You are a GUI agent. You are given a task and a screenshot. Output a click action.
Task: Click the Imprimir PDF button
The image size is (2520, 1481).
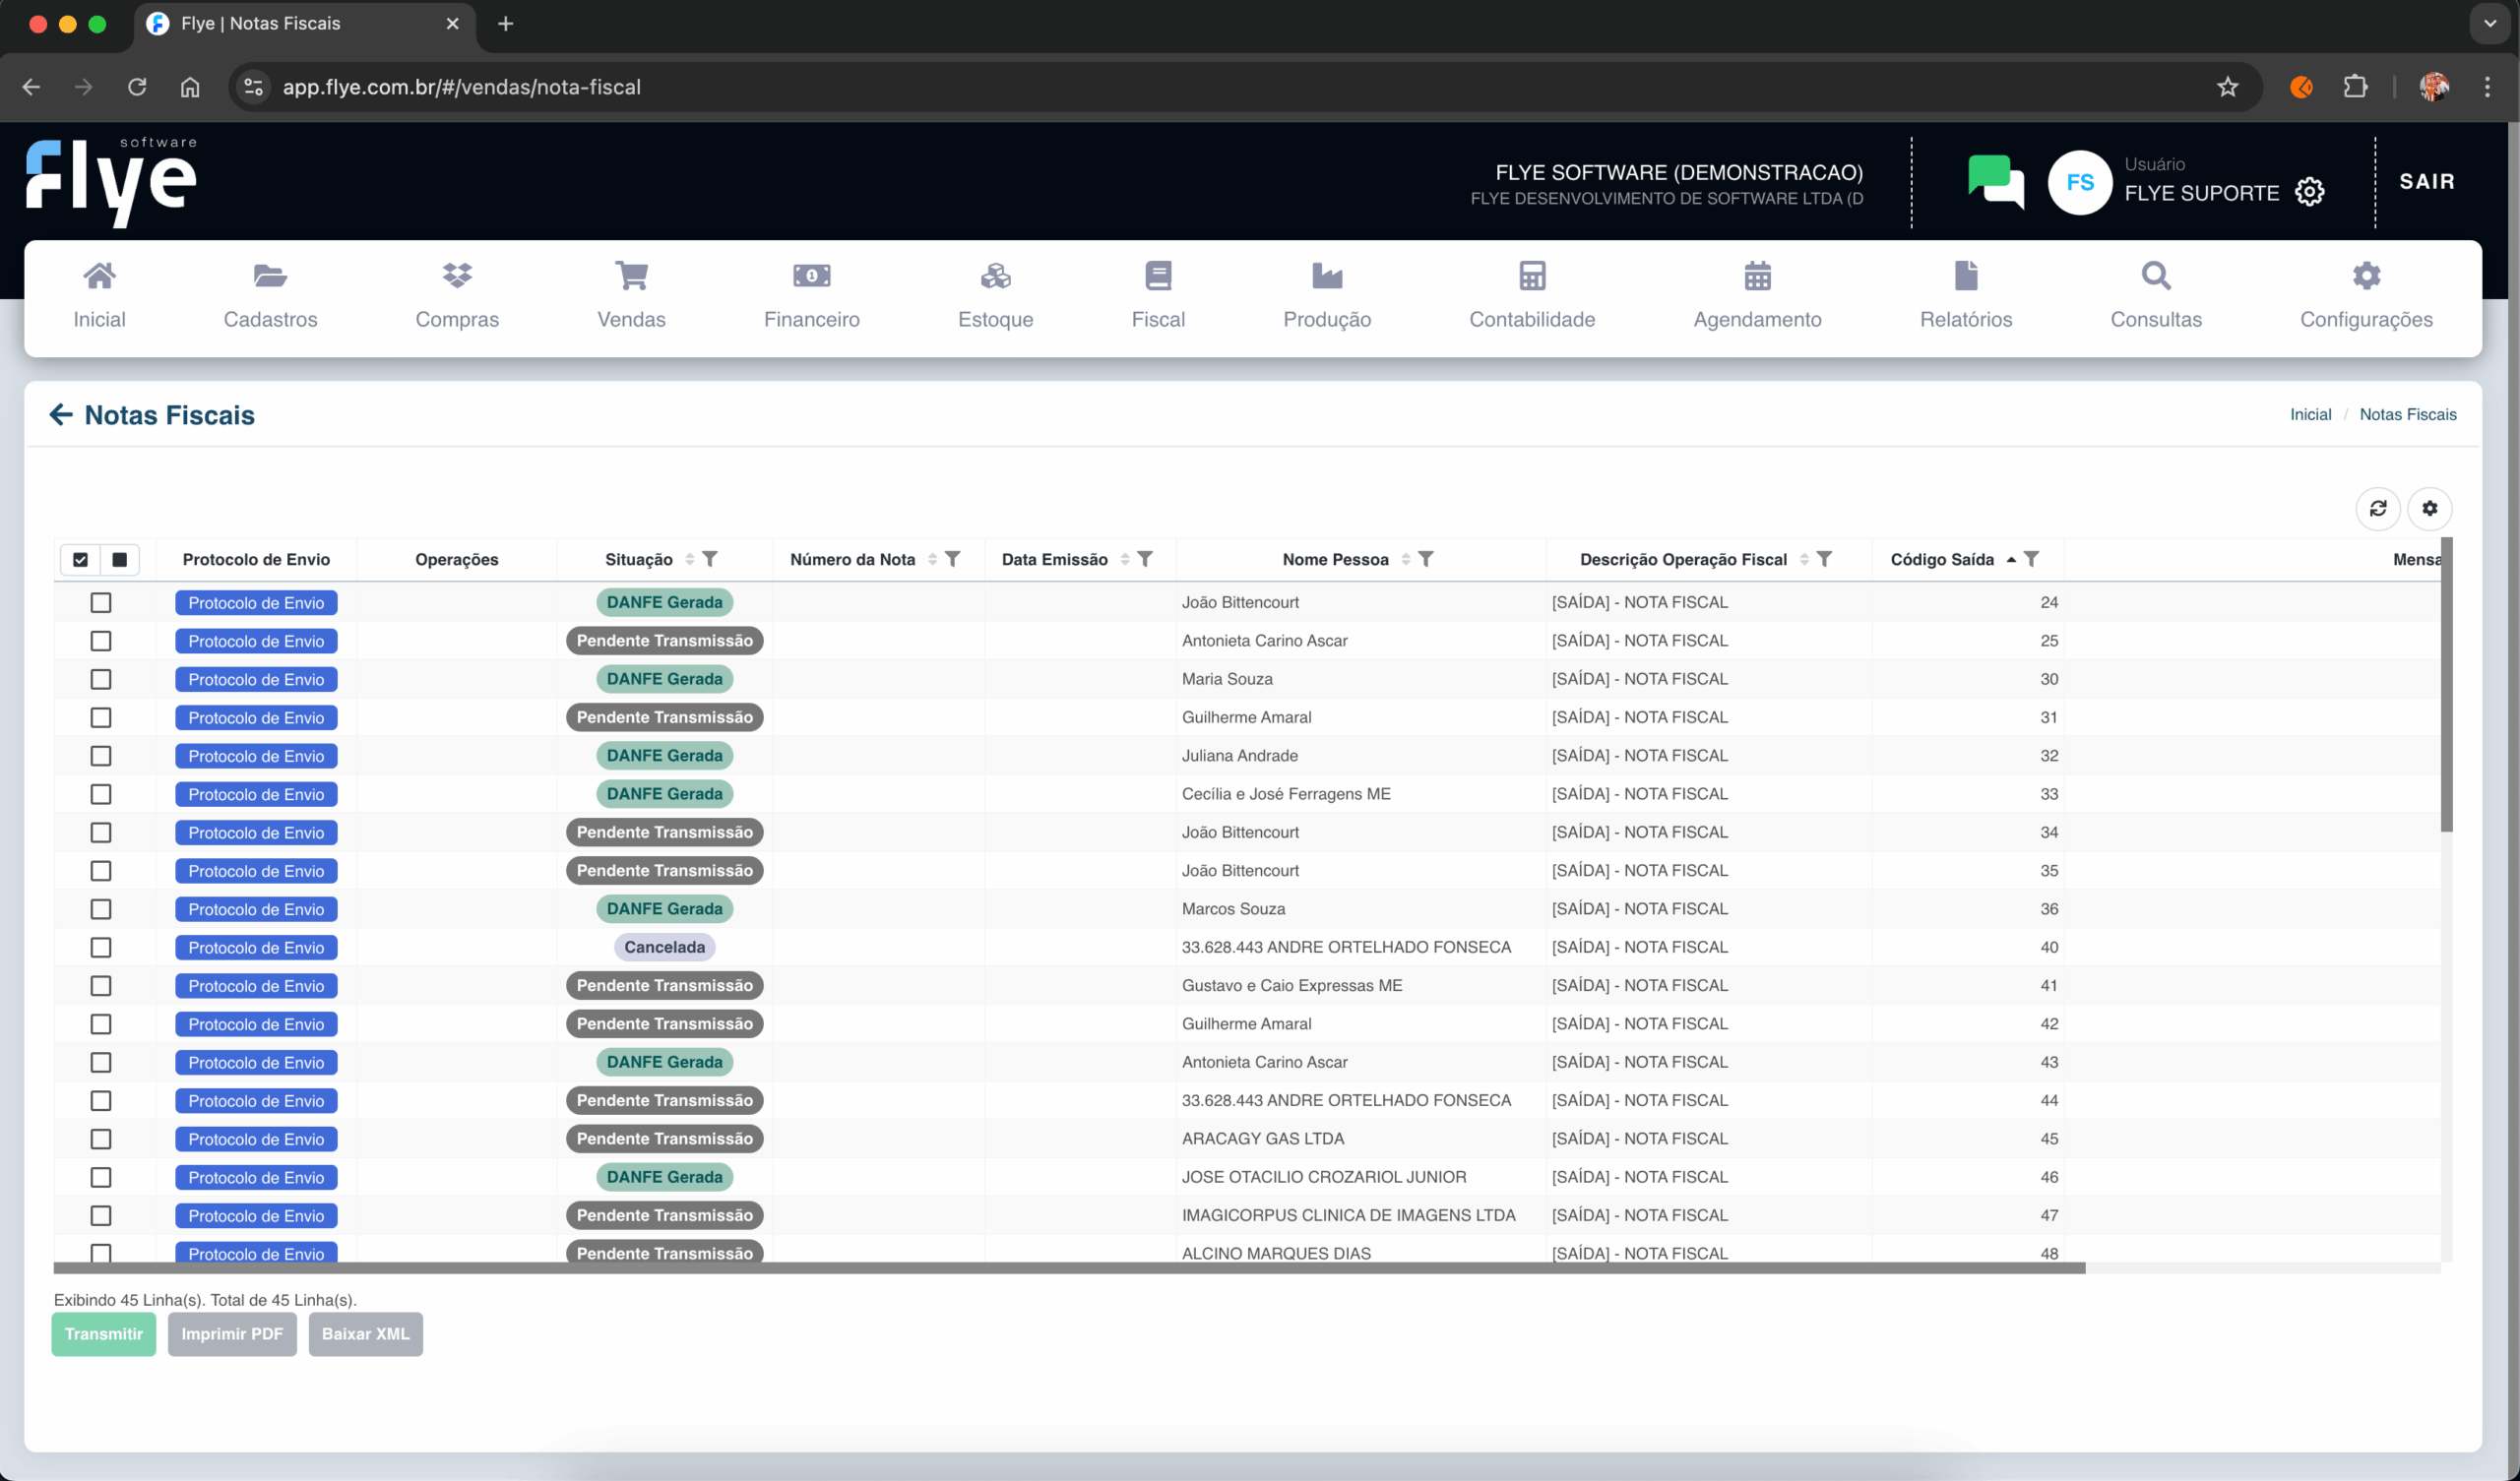pyautogui.click(x=232, y=1334)
